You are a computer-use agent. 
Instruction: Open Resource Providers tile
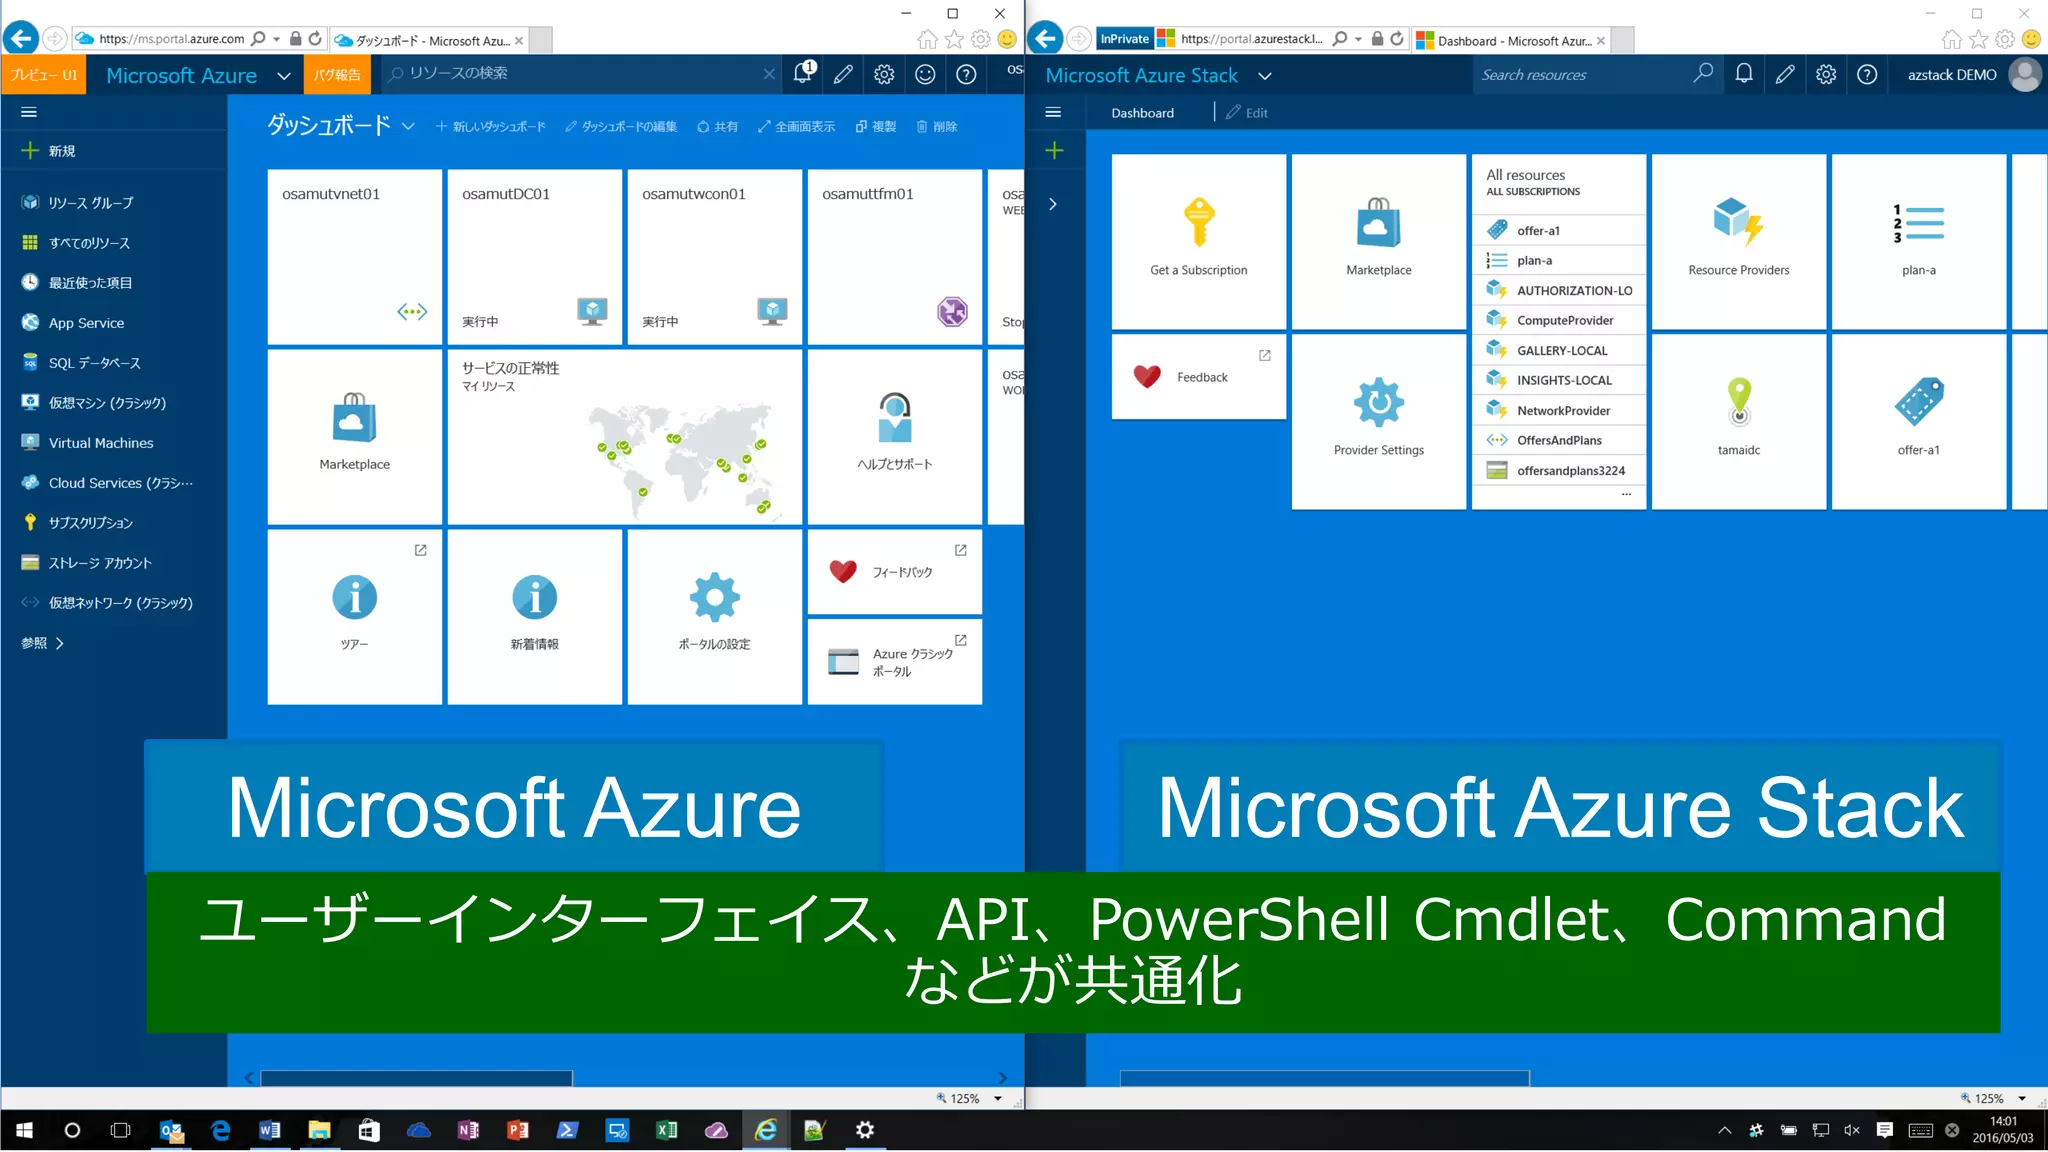tap(1739, 241)
